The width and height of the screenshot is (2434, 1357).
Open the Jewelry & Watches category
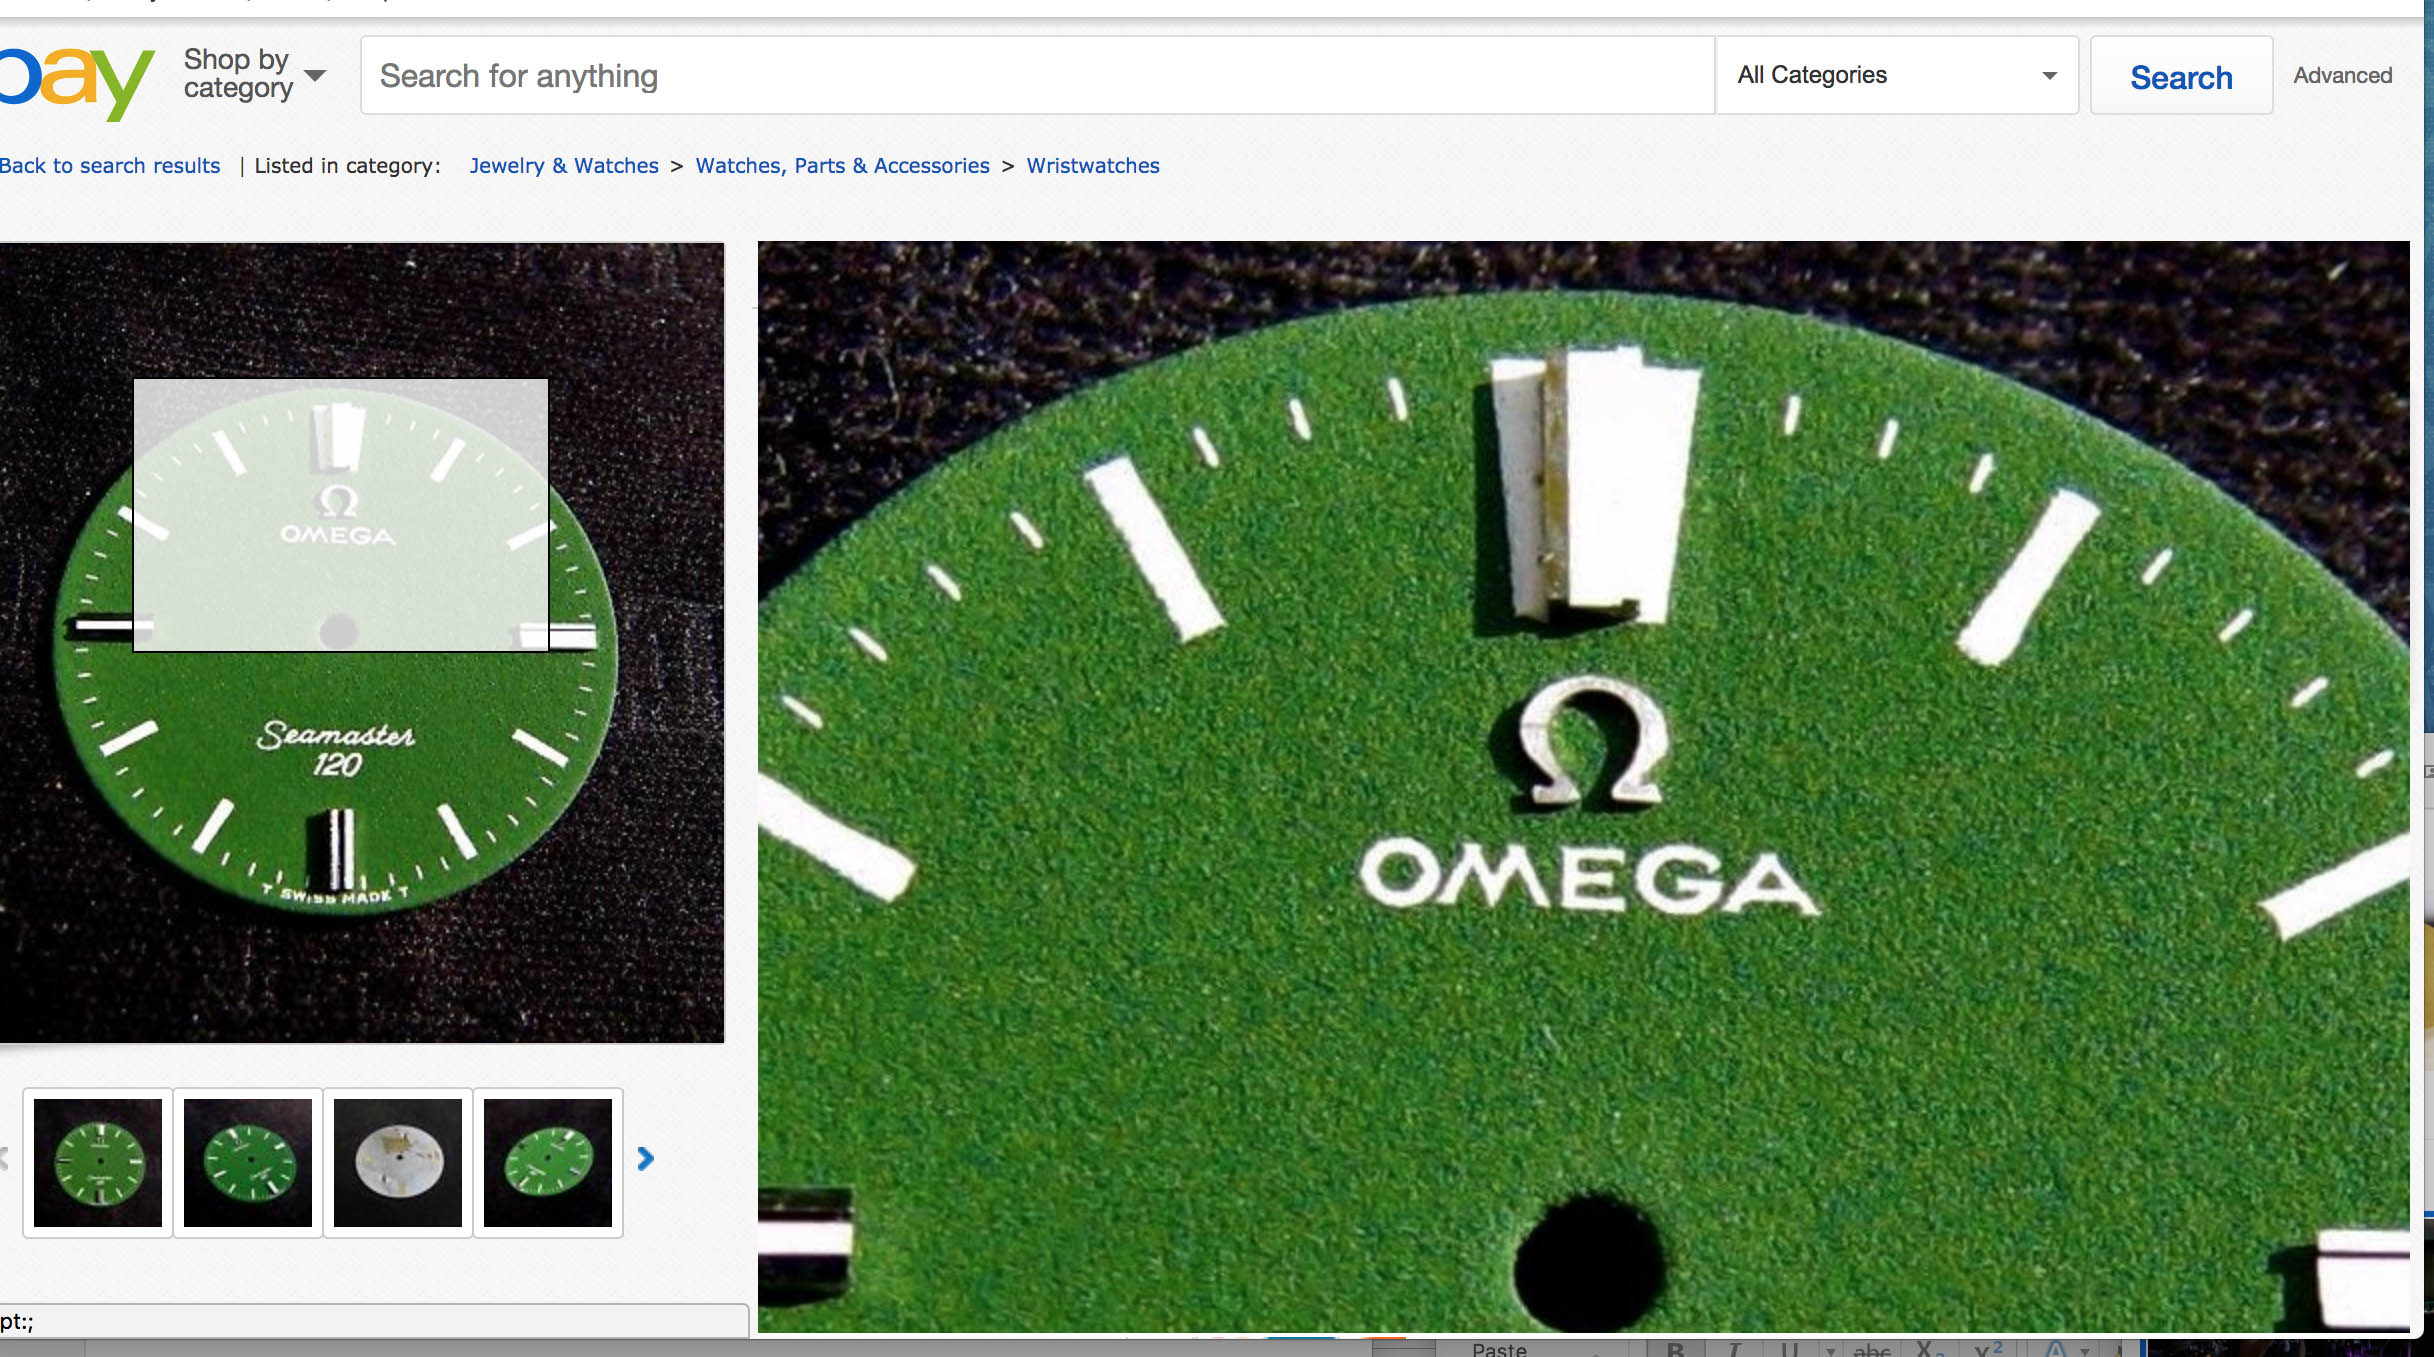[x=564, y=166]
